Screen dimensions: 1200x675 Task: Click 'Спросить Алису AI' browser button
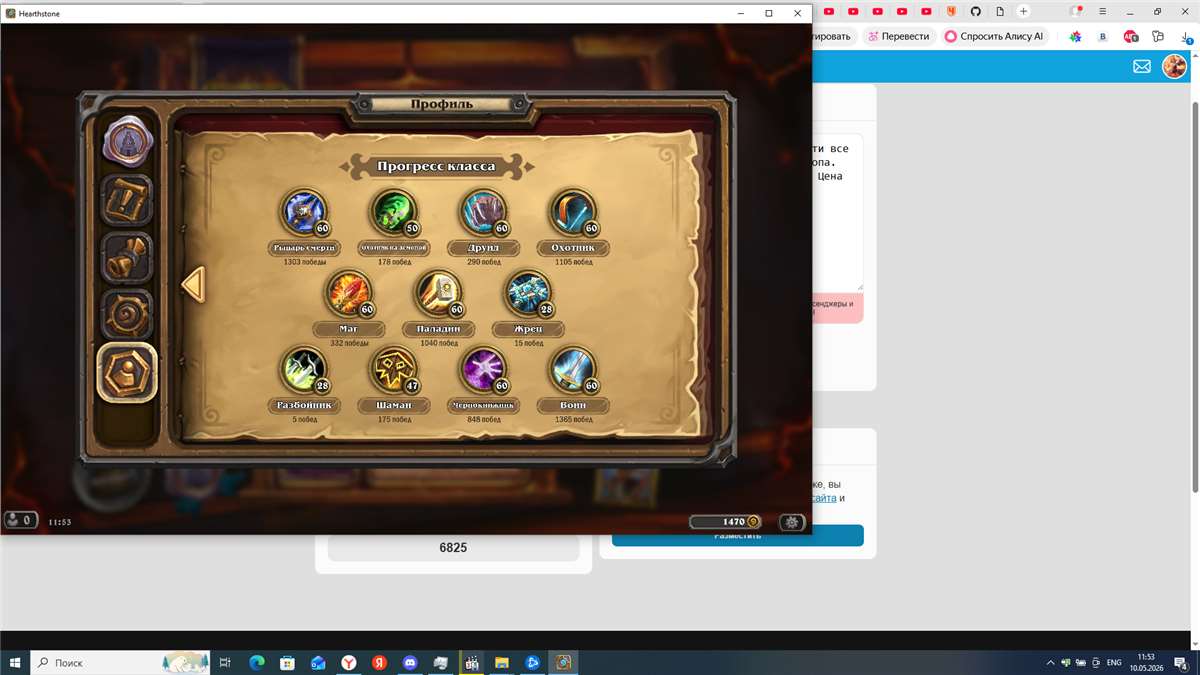[x=994, y=36]
